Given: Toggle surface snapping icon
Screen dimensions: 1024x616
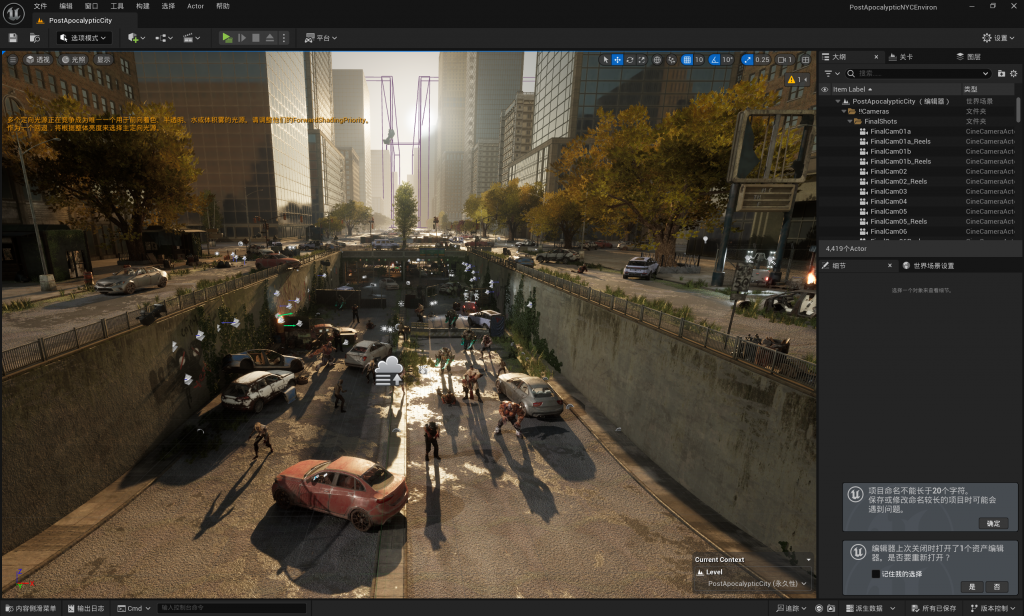Looking at the screenshot, I should click(x=671, y=59).
